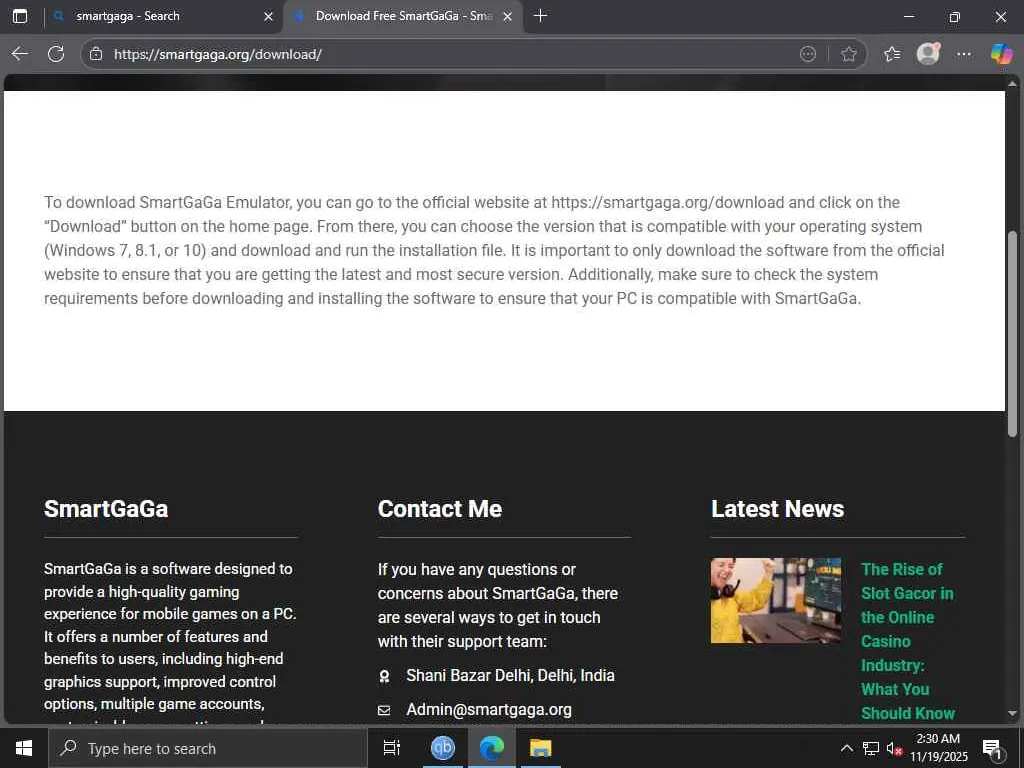
Task: Open the Slot Gacor article thumbnail
Action: coord(776,600)
